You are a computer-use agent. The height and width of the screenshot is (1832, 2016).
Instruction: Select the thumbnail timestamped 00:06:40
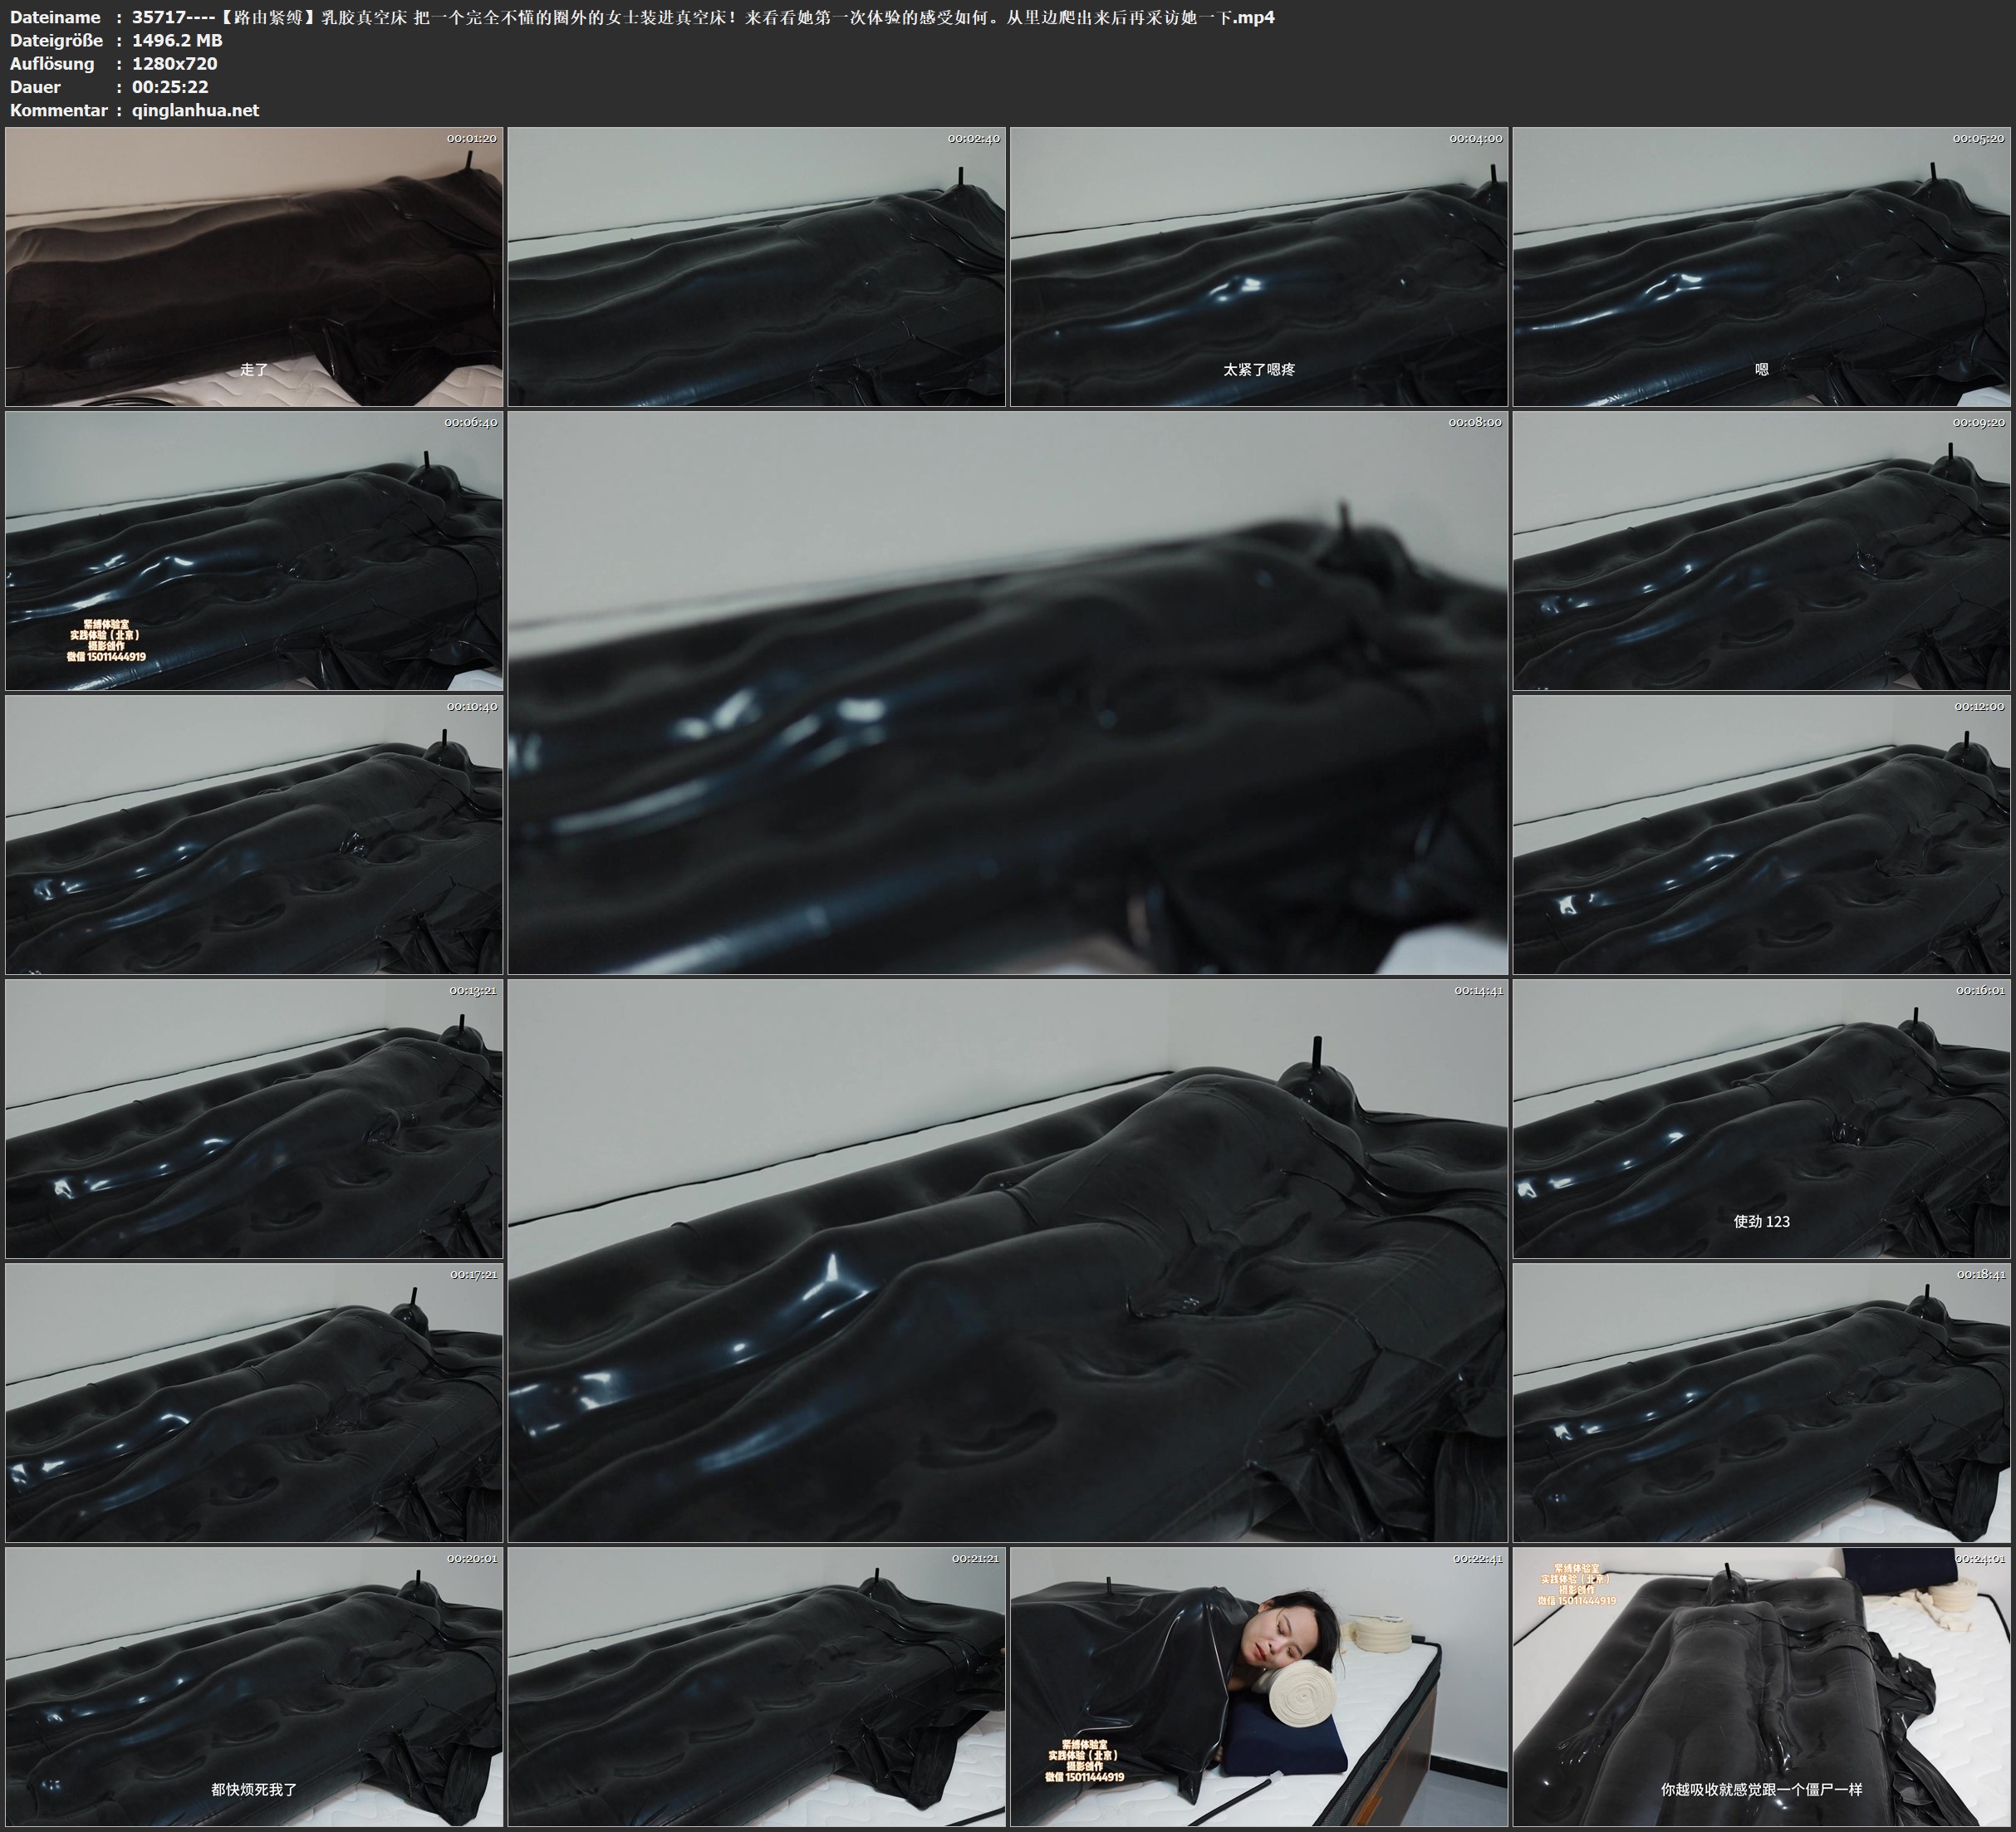point(254,550)
